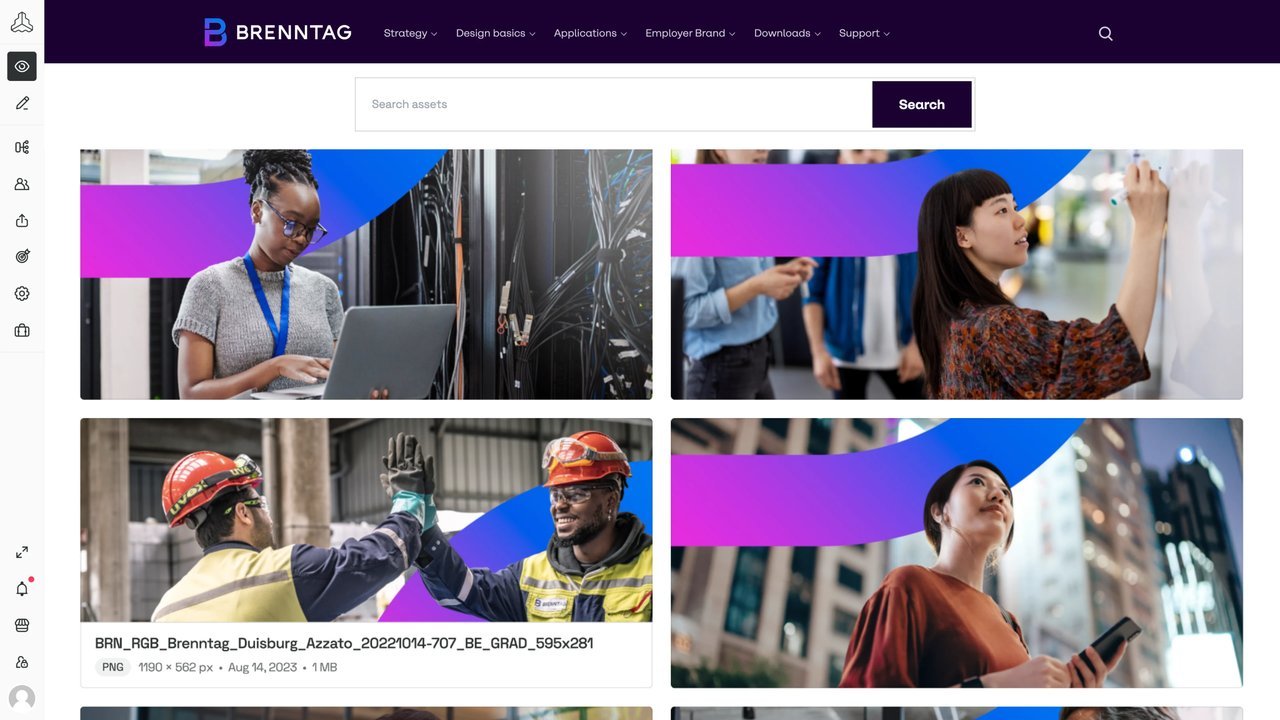Image resolution: width=1280 pixels, height=720 pixels.
Task: Open the briefcase icon in sidebar
Action: [22, 331]
